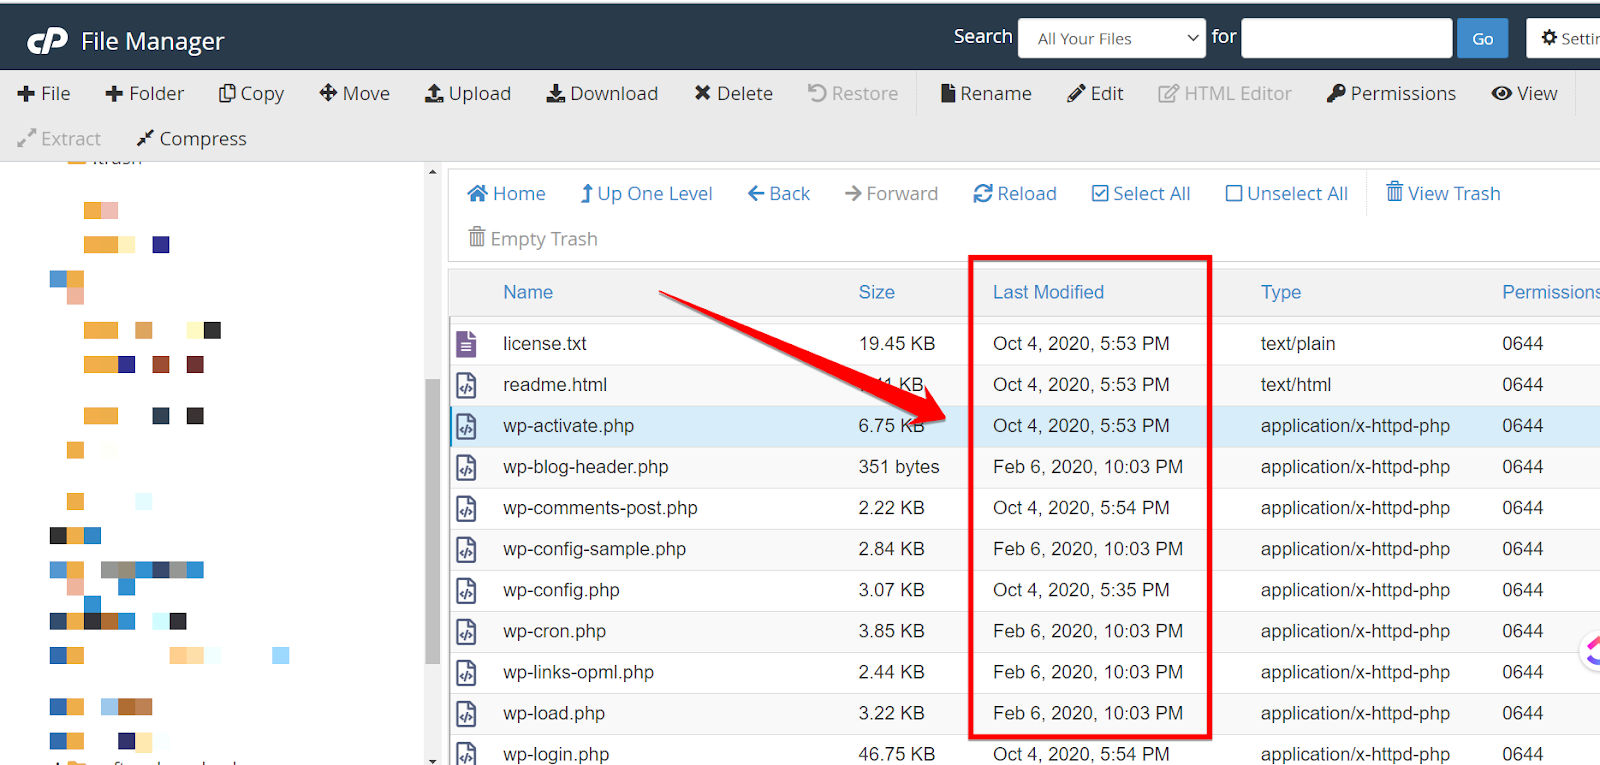Open the Permissions tool
The width and height of the screenshot is (1600, 765).
[x=1391, y=93]
